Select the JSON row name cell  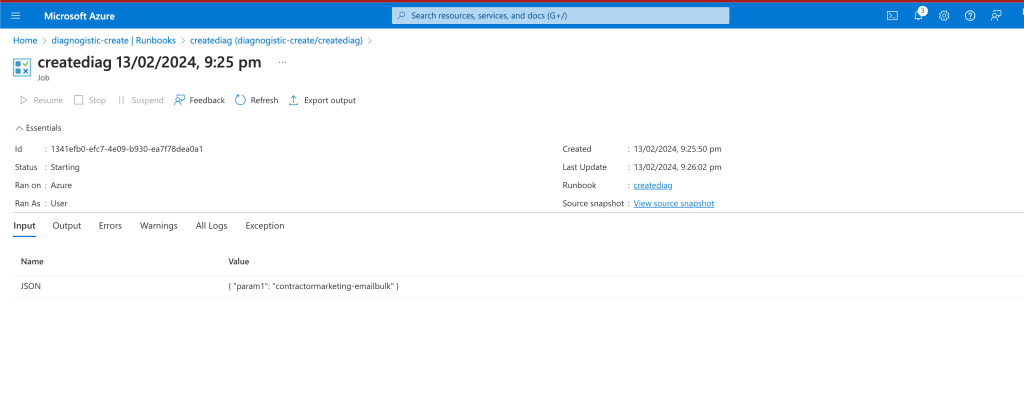click(x=31, y=287)
